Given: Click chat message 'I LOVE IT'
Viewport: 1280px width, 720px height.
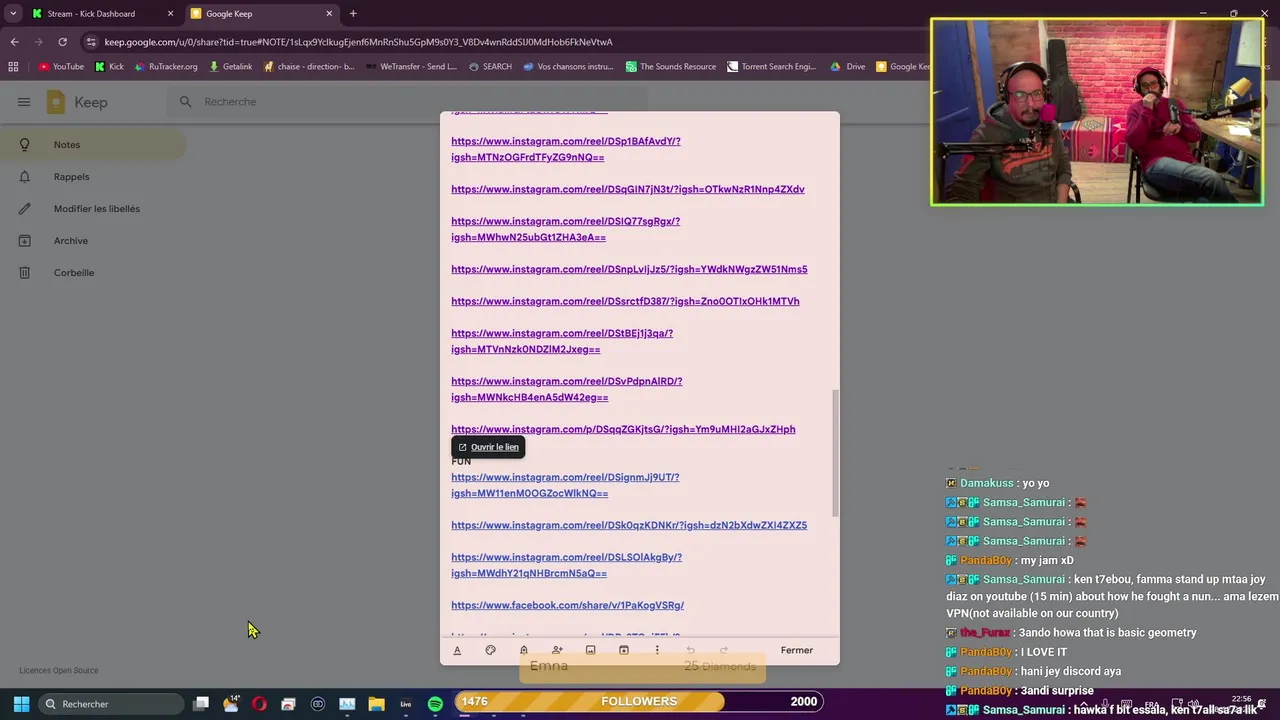Looking at the screenshot, I should [1044, 652].
